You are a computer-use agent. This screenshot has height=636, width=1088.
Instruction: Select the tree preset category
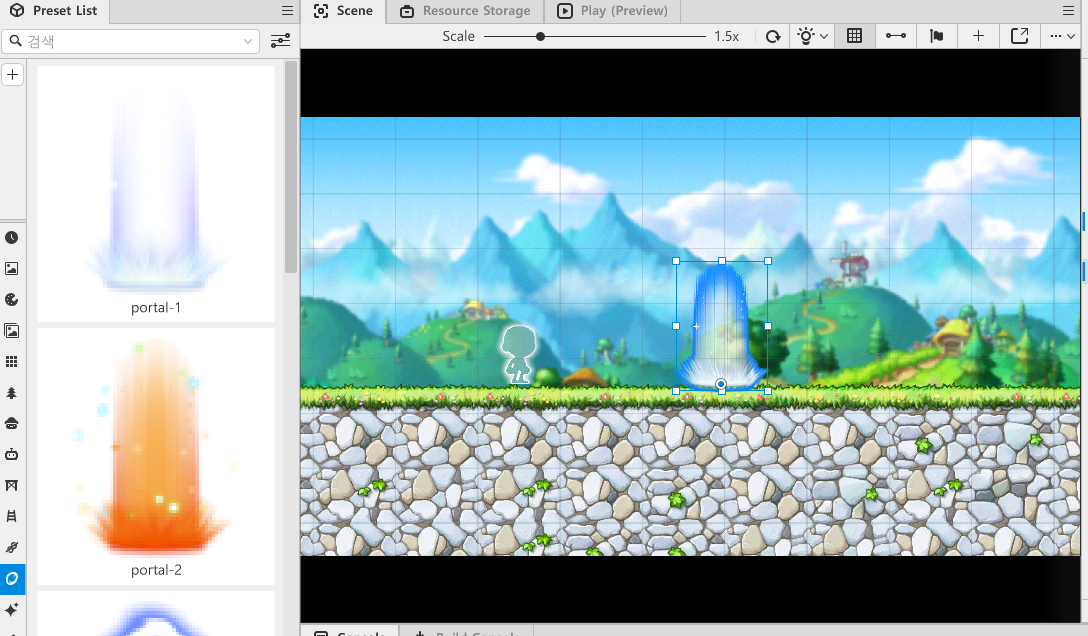click(x=12, y=393)
